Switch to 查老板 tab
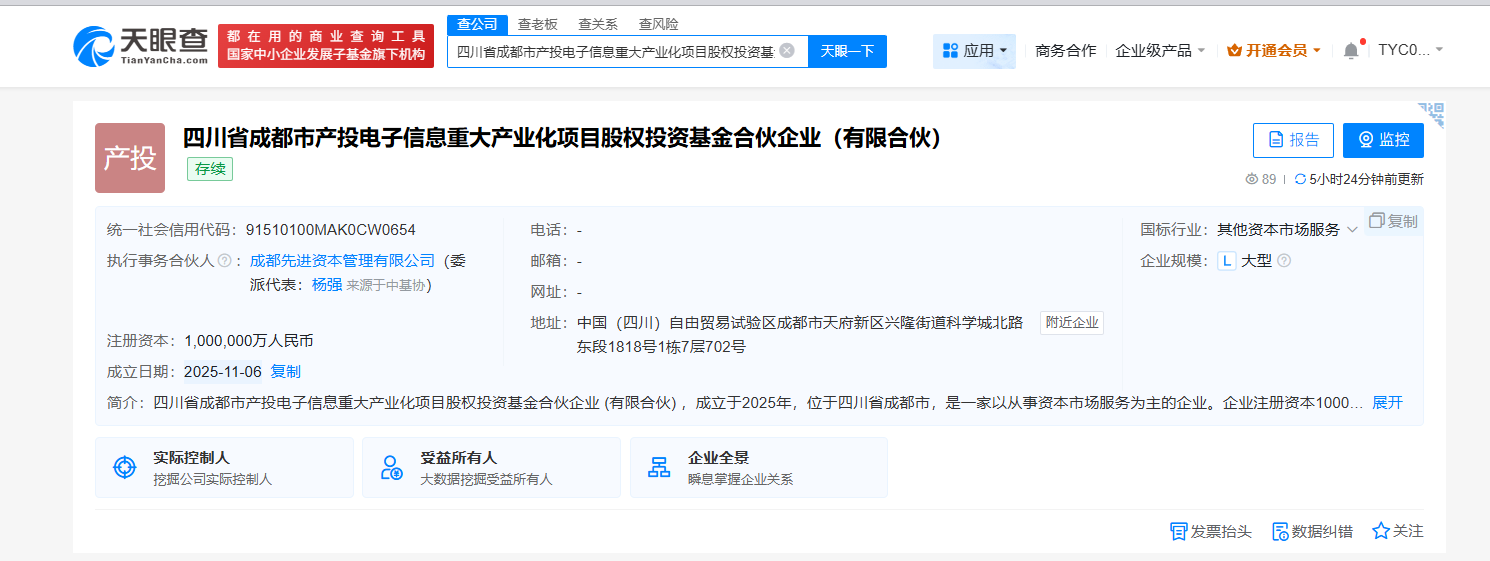Image resolution: width=1490 pixels, height=561 pixels. (537, 24)
